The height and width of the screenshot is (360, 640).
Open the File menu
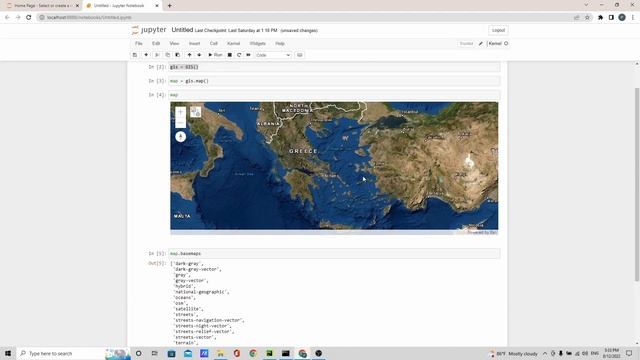(x=139, y=43)
